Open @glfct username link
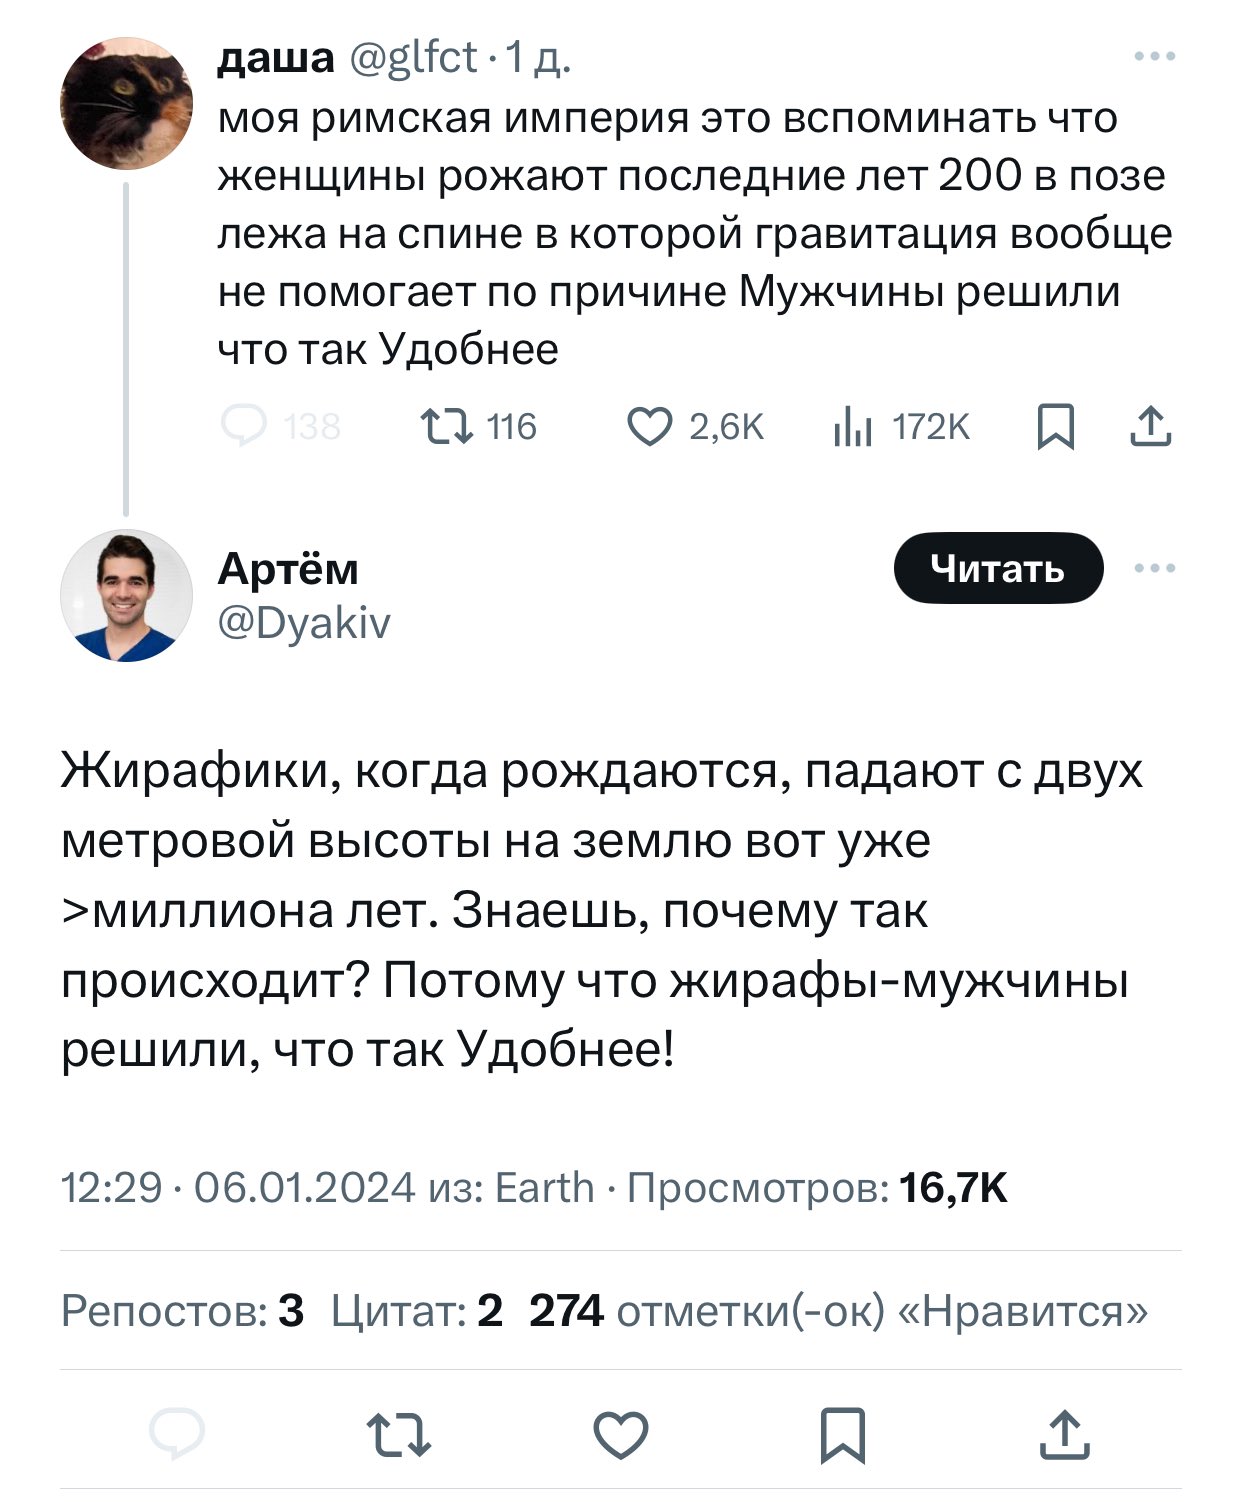 pyautogui.click(x=413, y=58)
